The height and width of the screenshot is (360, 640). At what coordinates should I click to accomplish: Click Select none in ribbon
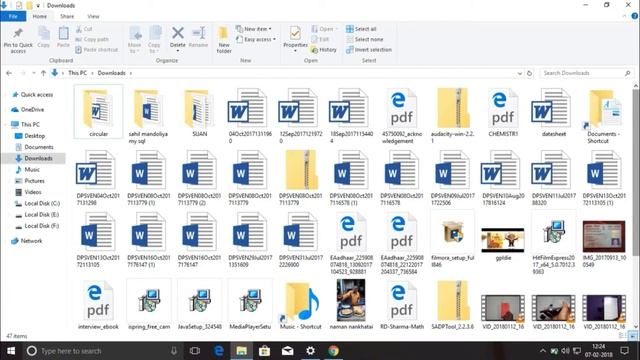(x=364, y=40)
